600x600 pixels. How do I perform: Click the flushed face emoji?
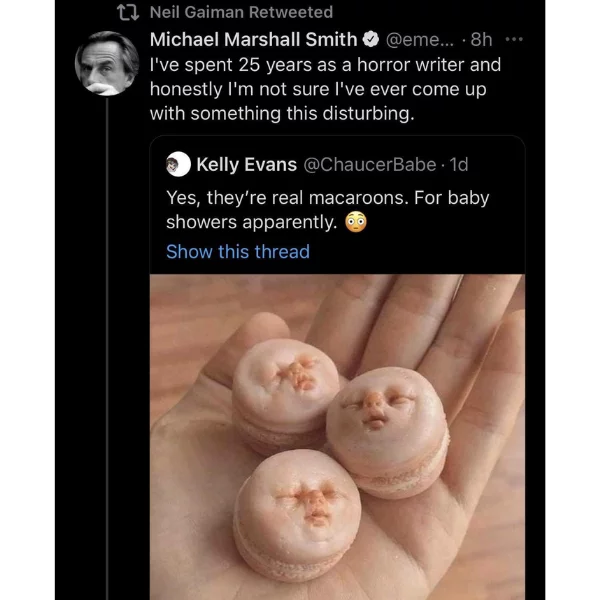[x=356, y=222]
